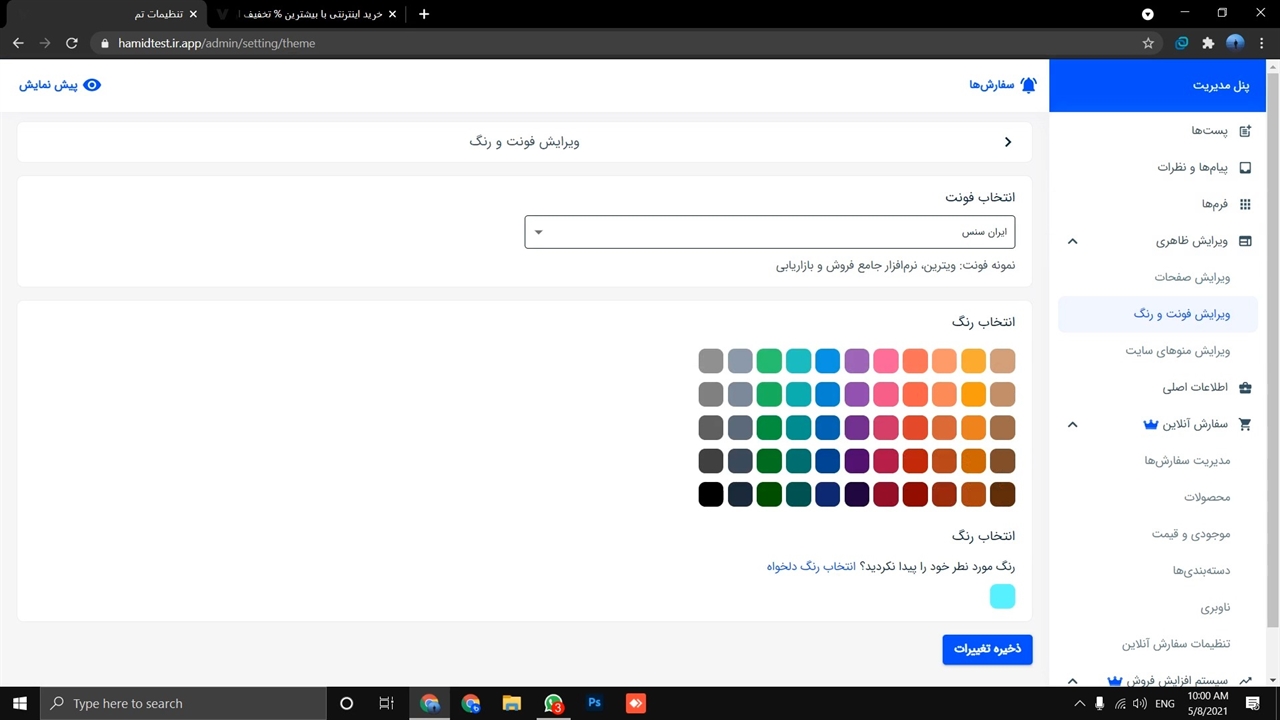Viewport: 1280px width, 720px height.
Task: Click the preview eye icon
Action: point(92,85)
